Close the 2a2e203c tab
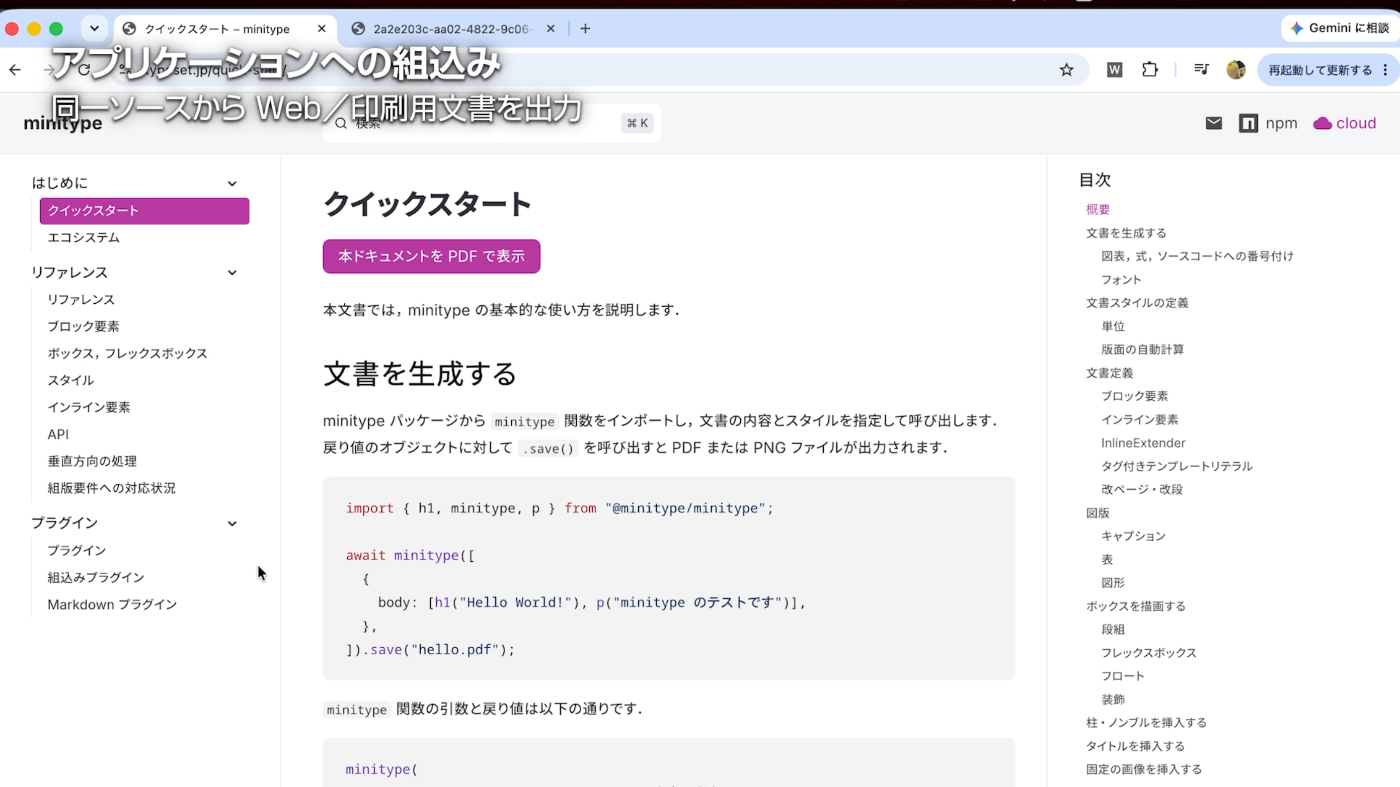This screenshot has width=1400, height=787. coord(551,29)
